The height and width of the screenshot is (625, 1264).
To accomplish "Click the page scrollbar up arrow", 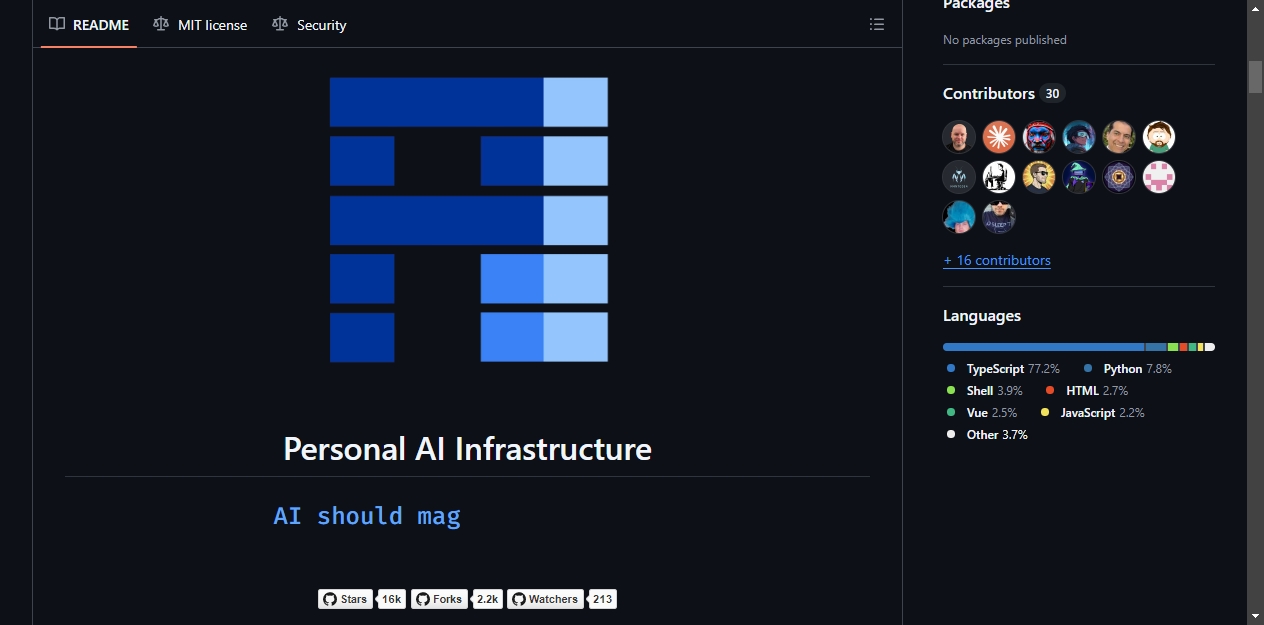I will [1255, 8].
